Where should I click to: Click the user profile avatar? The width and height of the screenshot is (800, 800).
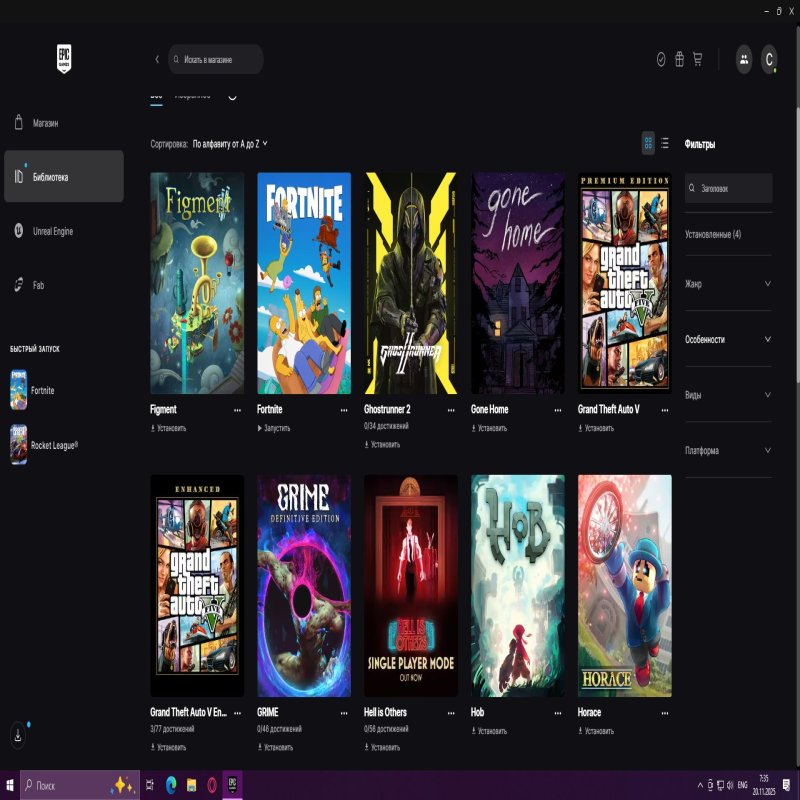click(769, 59)
